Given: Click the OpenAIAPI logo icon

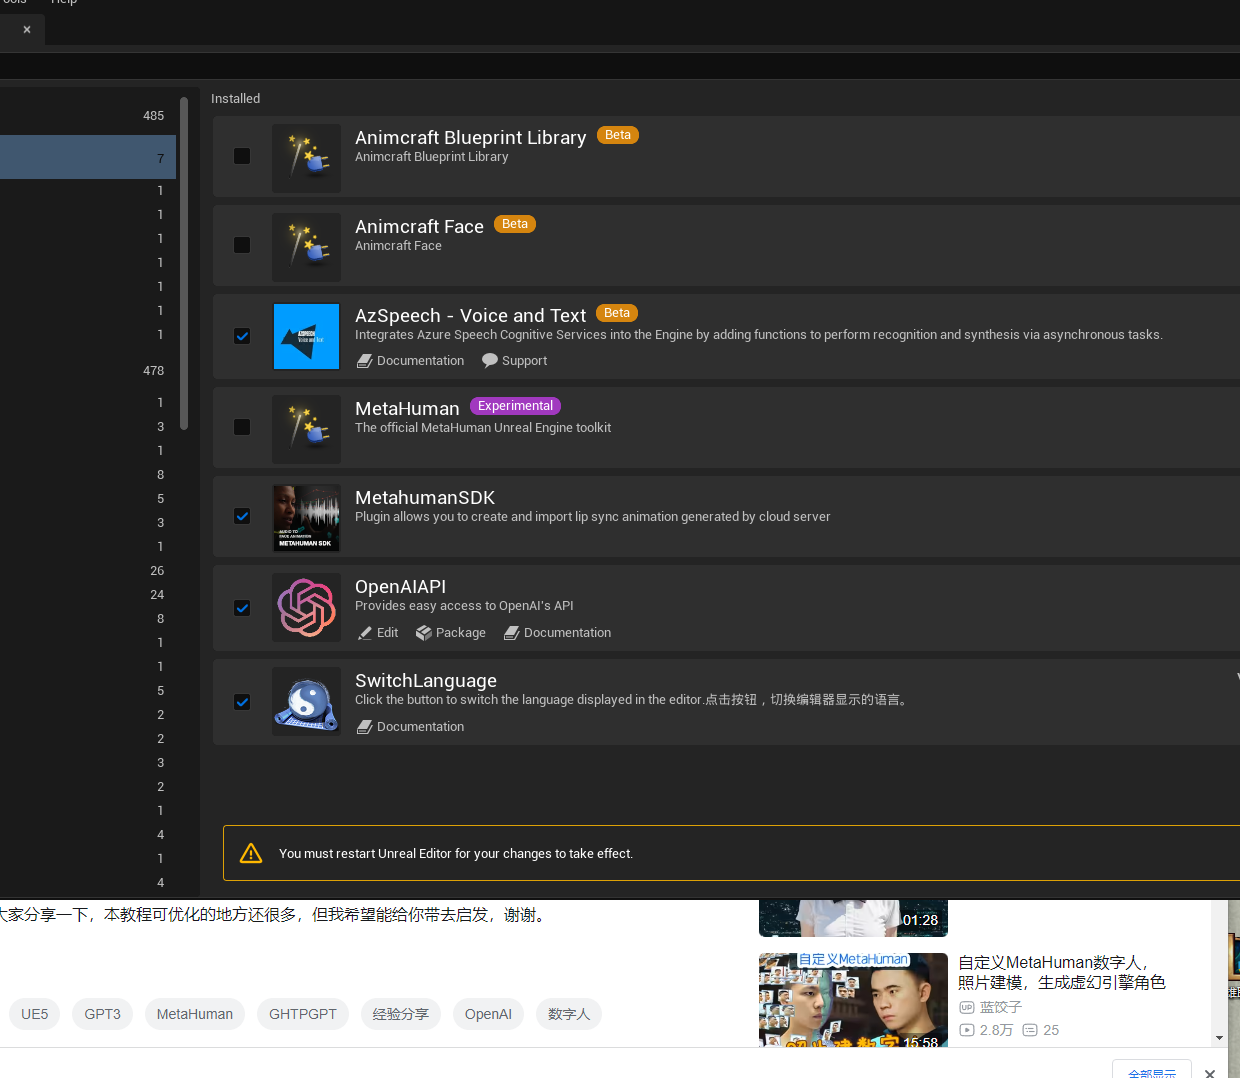Looking at the screenshot, I should click(x=306, y=608).
